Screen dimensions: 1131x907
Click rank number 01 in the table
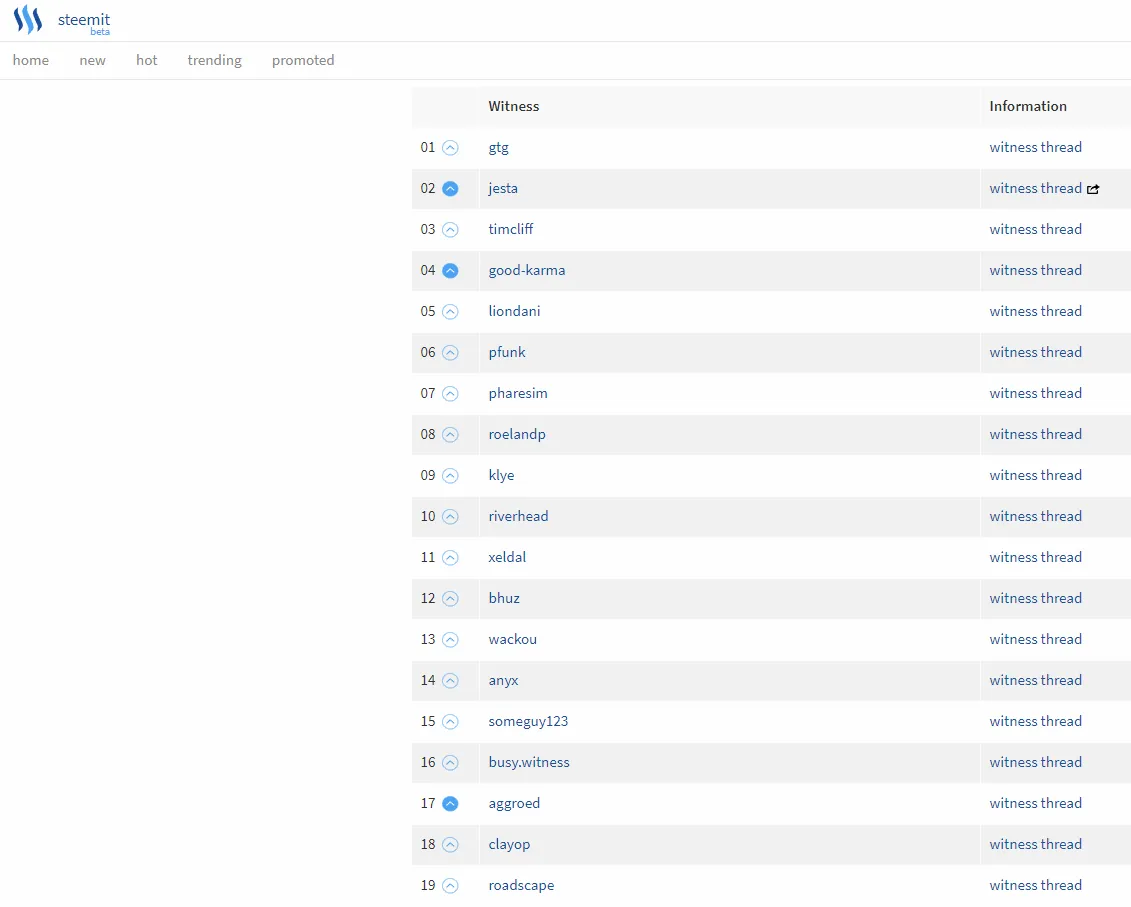(x=428, y=147)
